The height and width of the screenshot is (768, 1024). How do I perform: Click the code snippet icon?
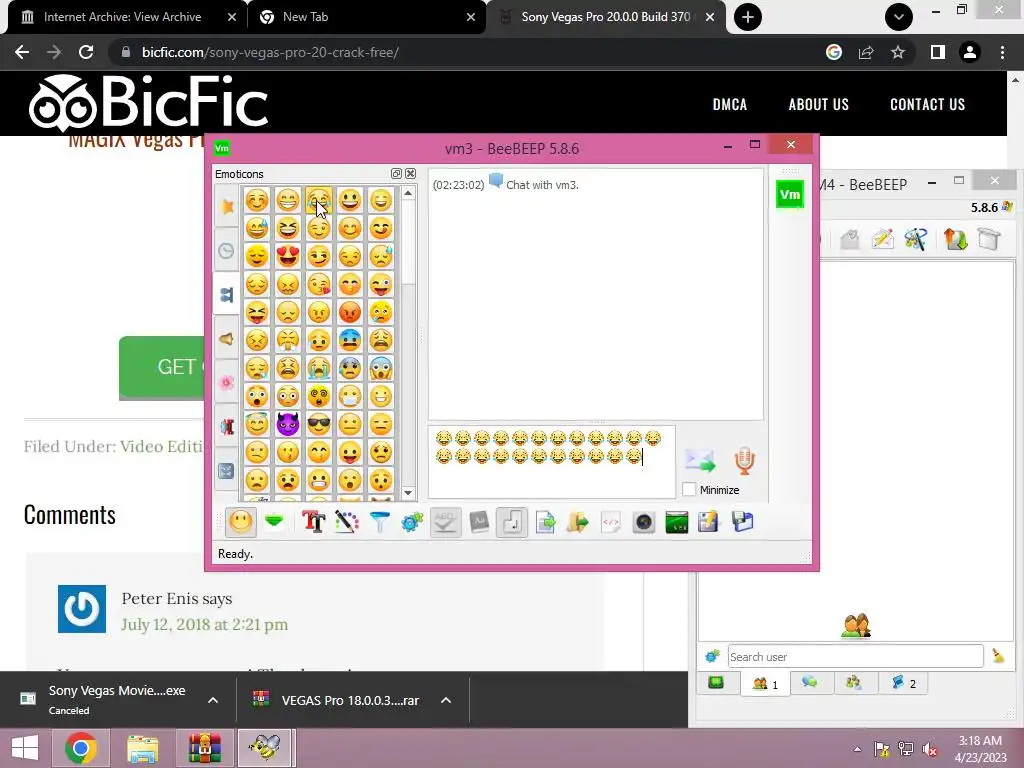pyautogui.click(x=610, y=522)
